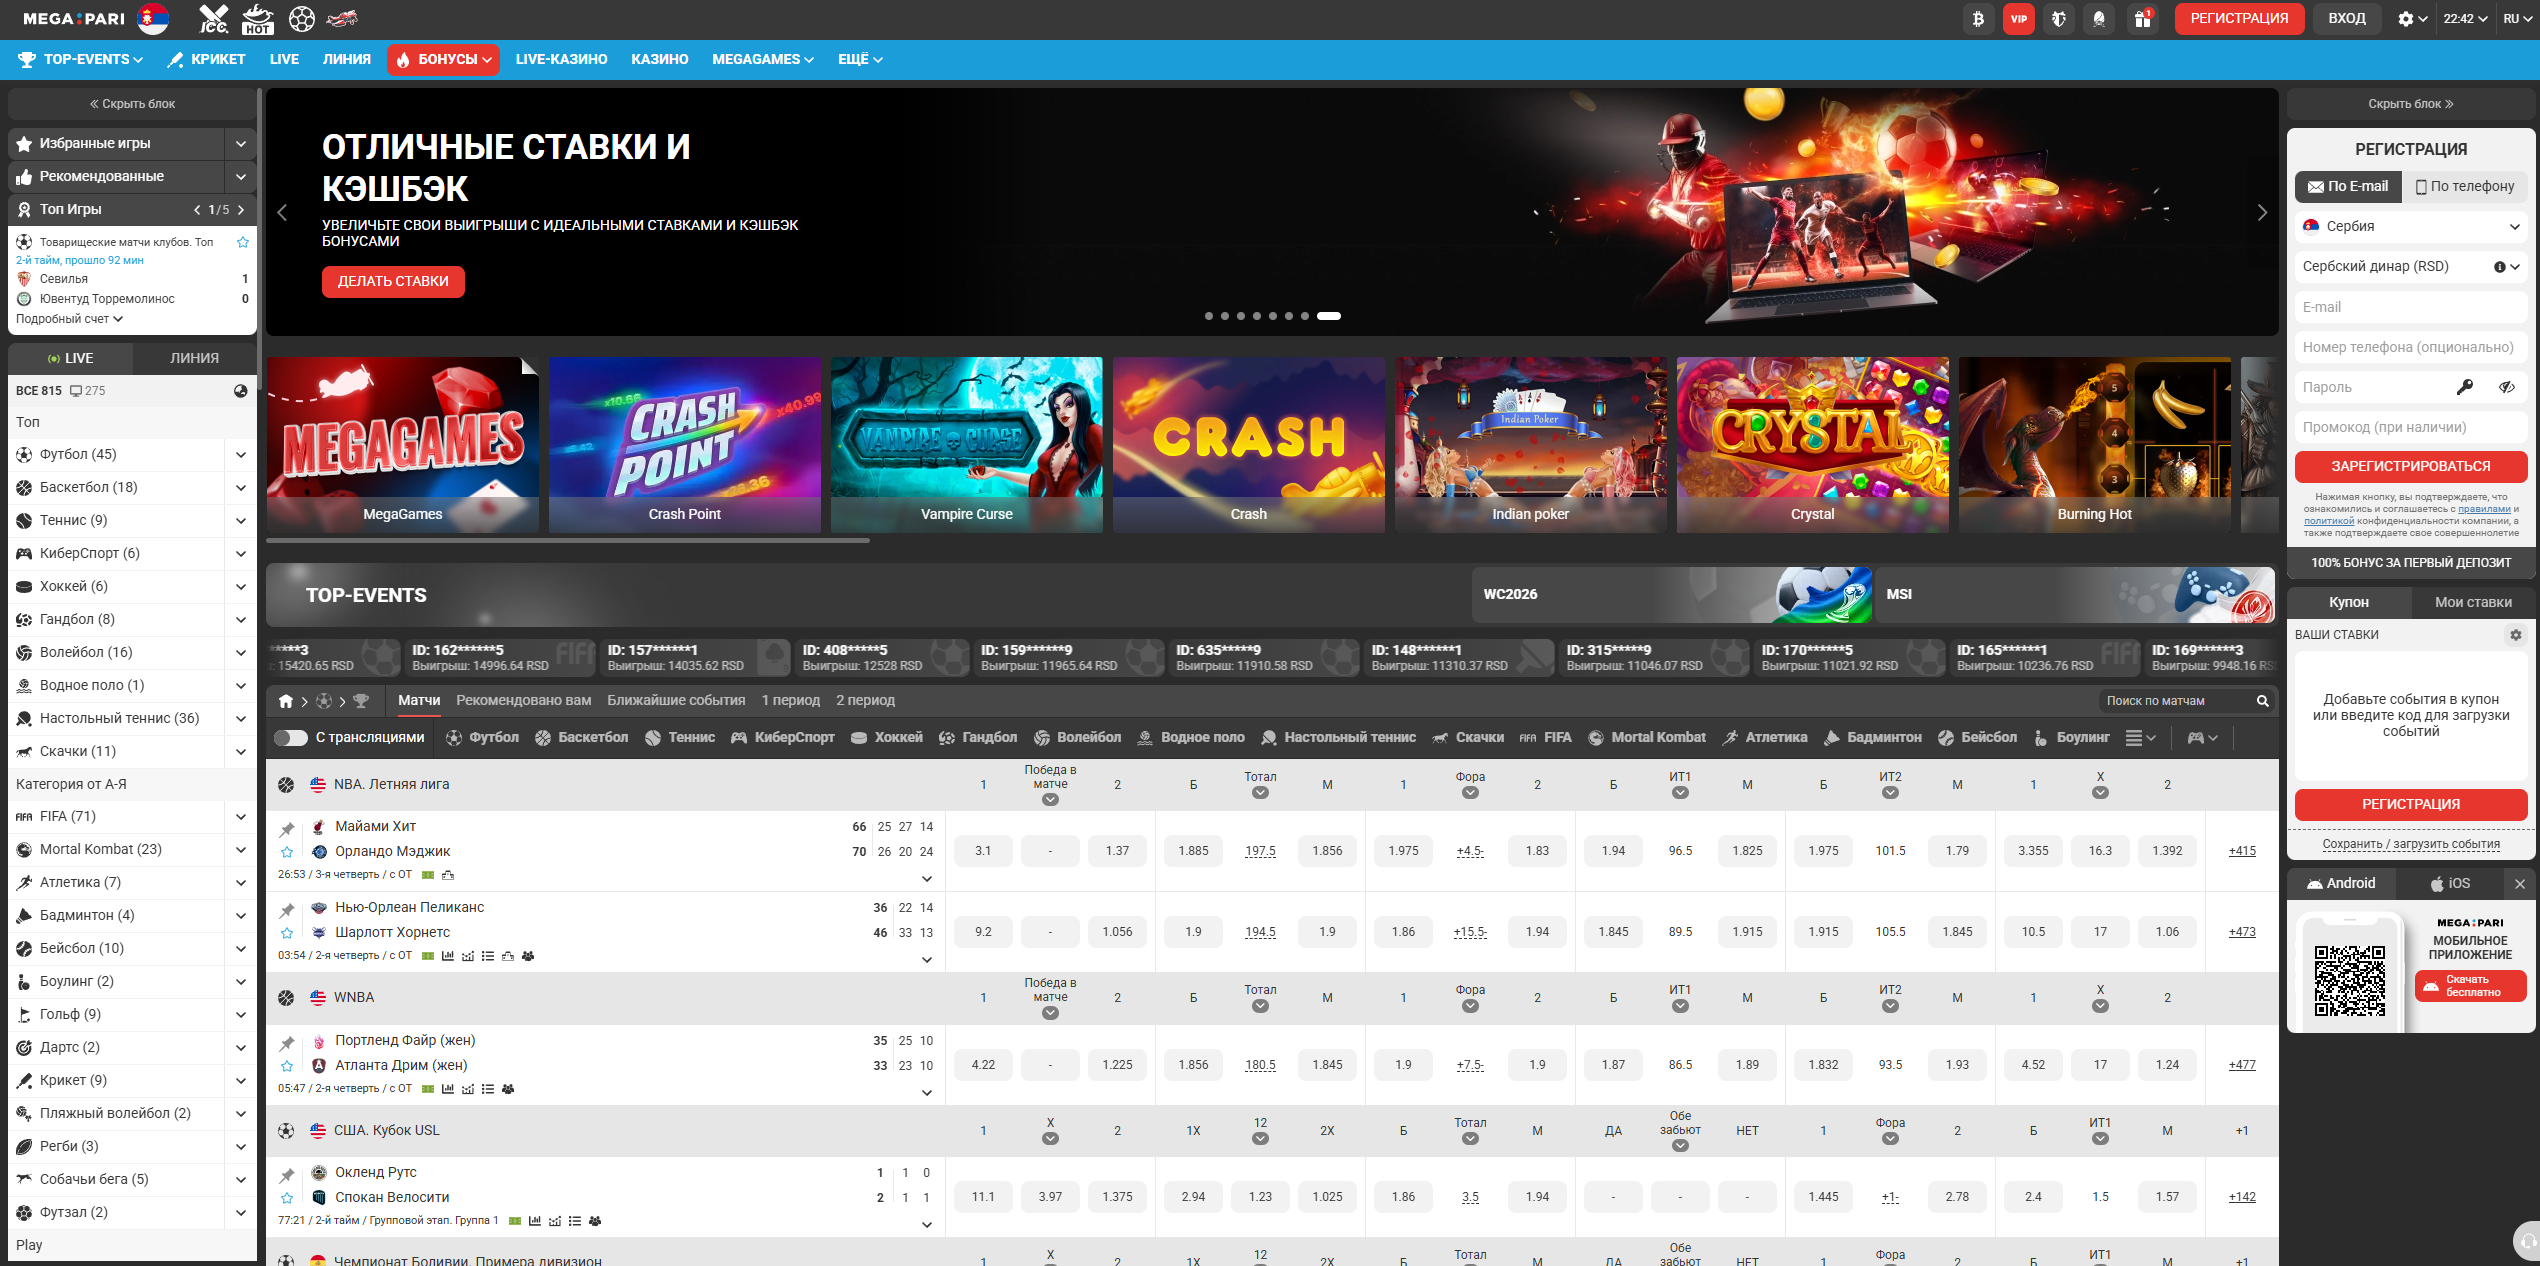
Task: Click the E-mail input field
Action: tap(2410, 307)
